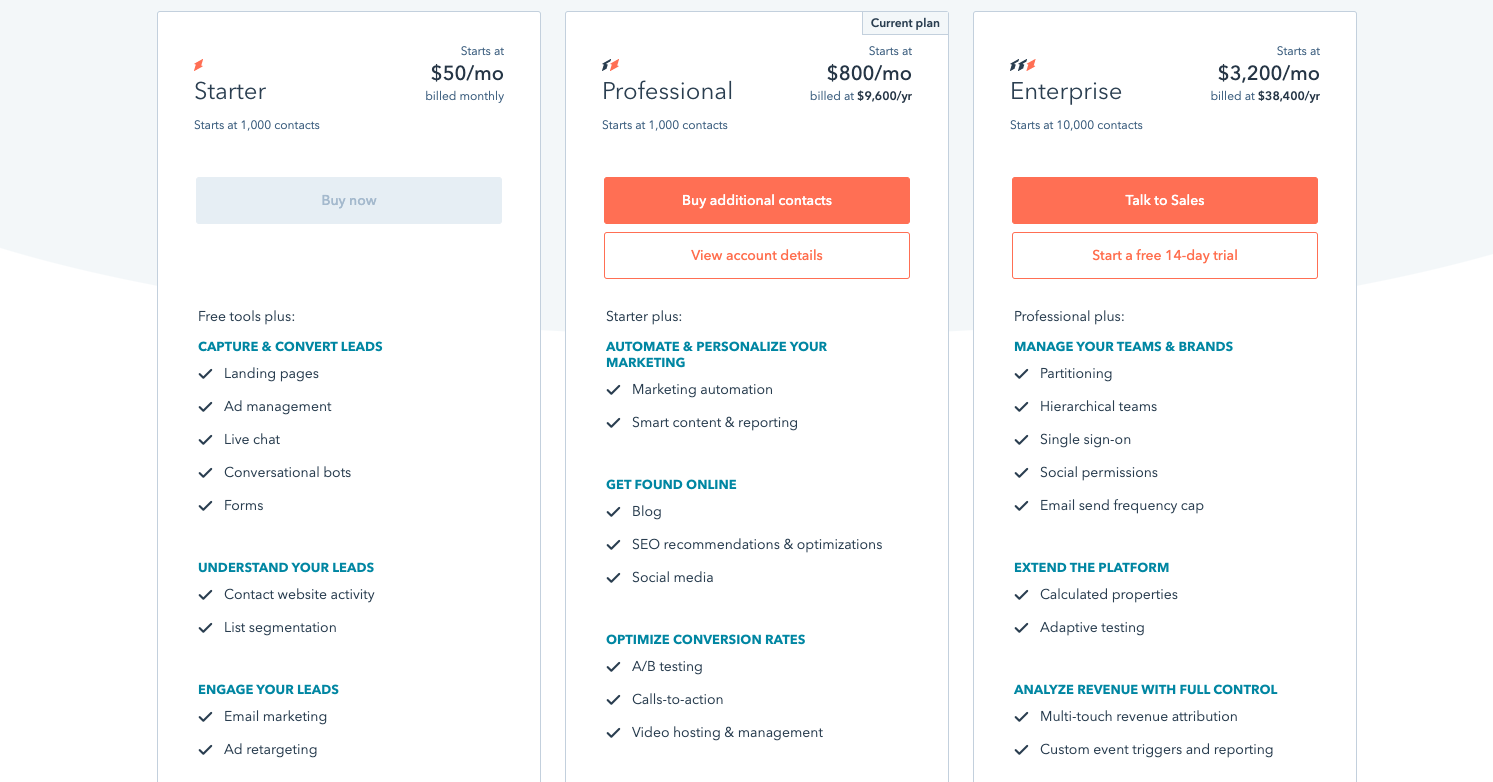This screenshot has height=782, width=1493.
Task: Open the CAPTURE & CONVERT LEADS section heading
Action: 289,346
